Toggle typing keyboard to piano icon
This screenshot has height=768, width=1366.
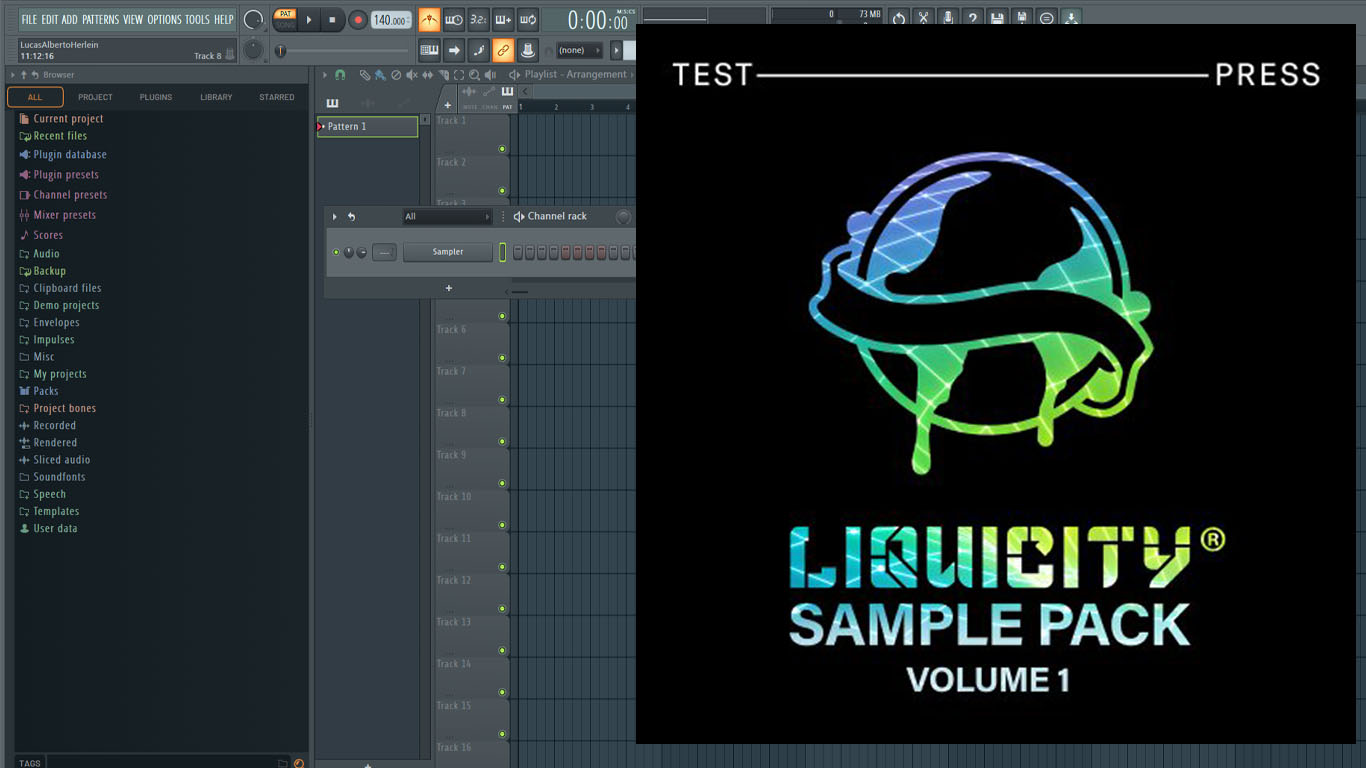429,50
